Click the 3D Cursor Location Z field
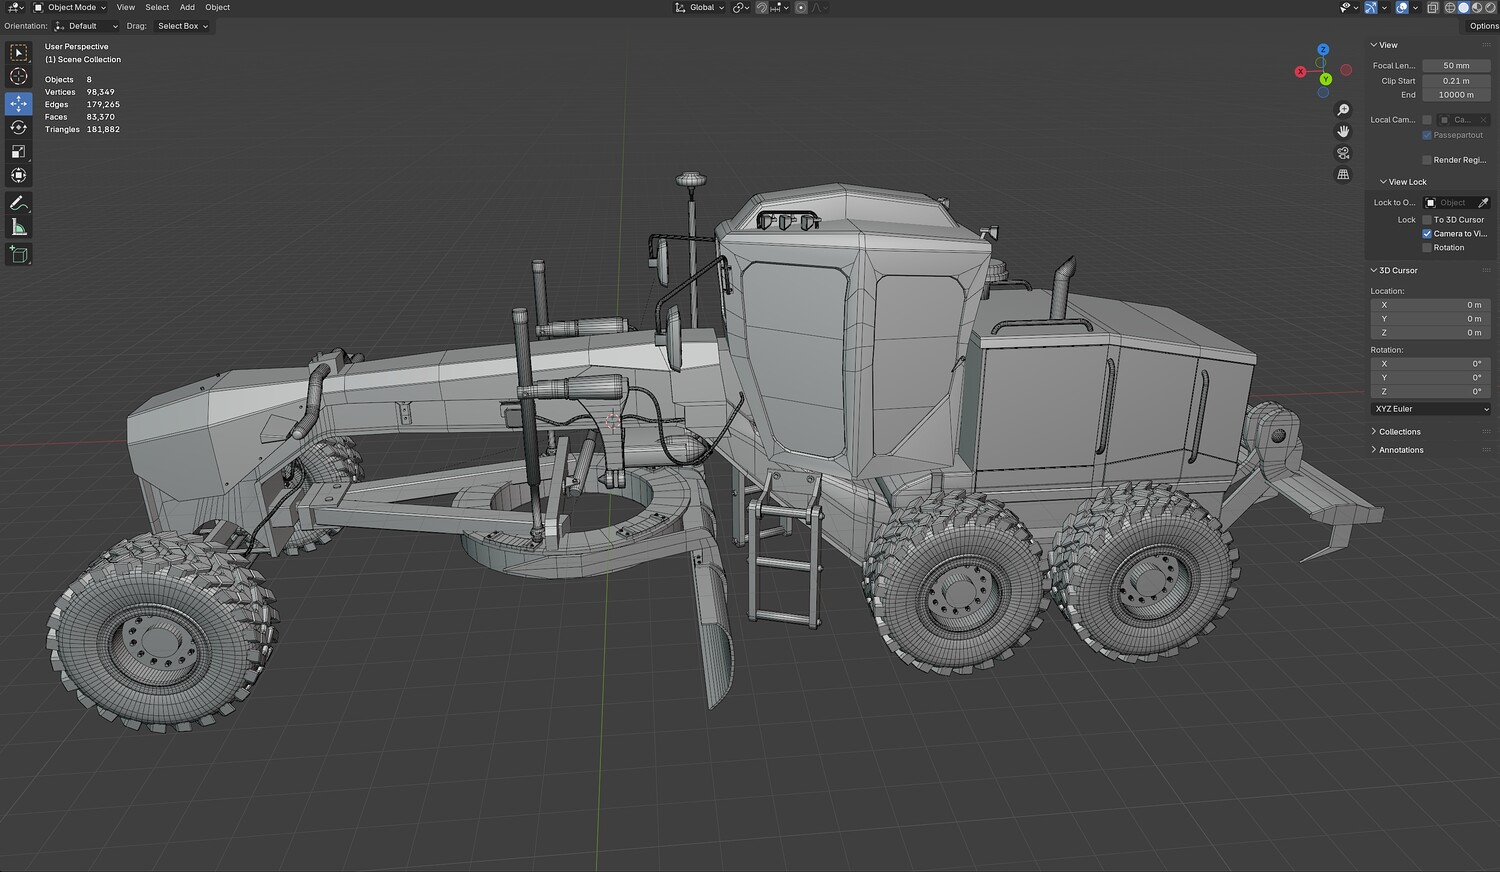This screenshot has width=1500, height=872. pos(1431,333)
